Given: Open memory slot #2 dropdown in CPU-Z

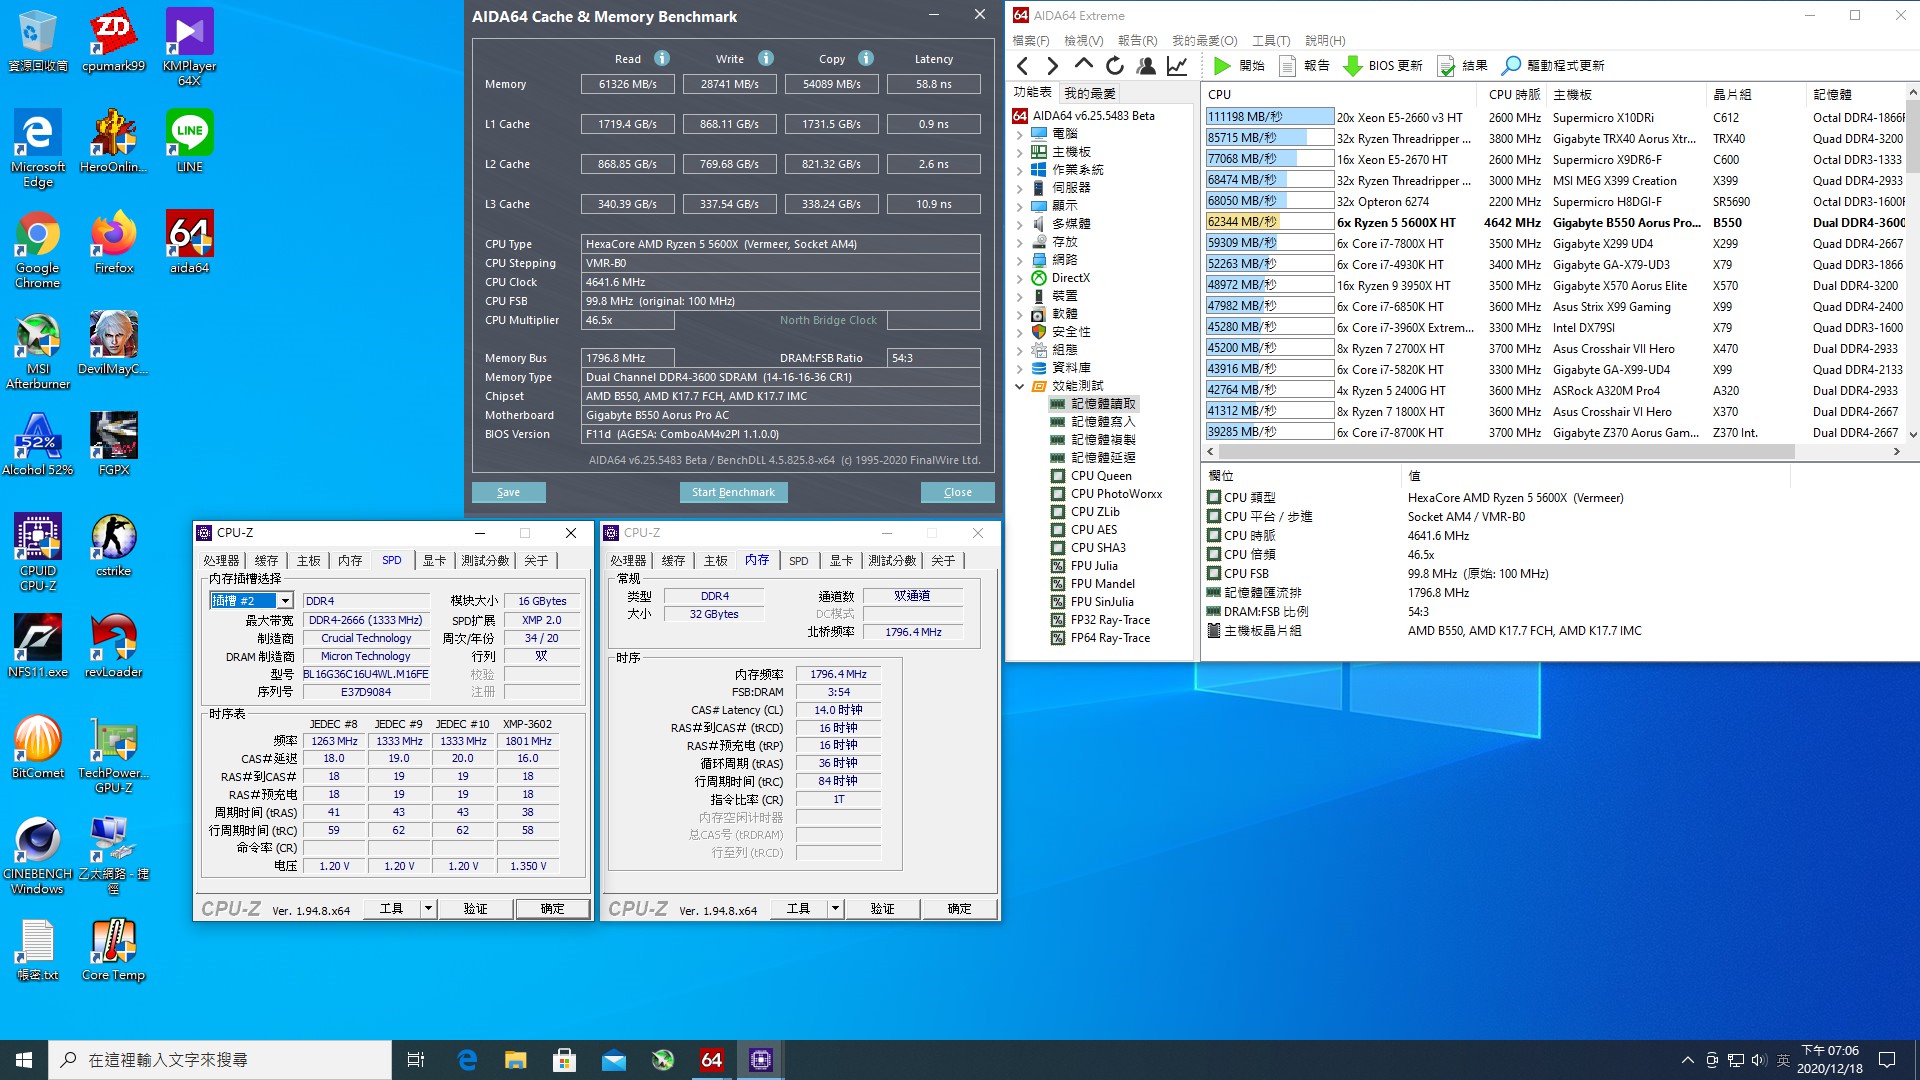Looking at the screenshot, I should pos(285,601).
